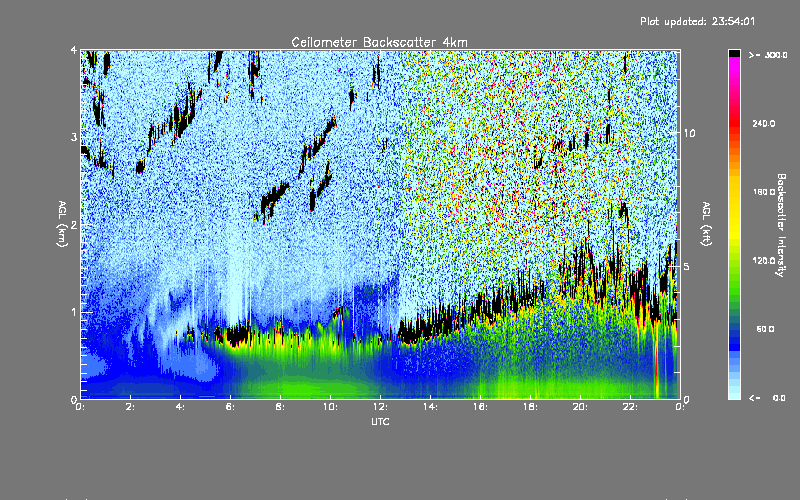Click the 'Ceilometer Backscatter 4km' plot title
The height and width of the screenshot is (500, 800).
point(379,42)
